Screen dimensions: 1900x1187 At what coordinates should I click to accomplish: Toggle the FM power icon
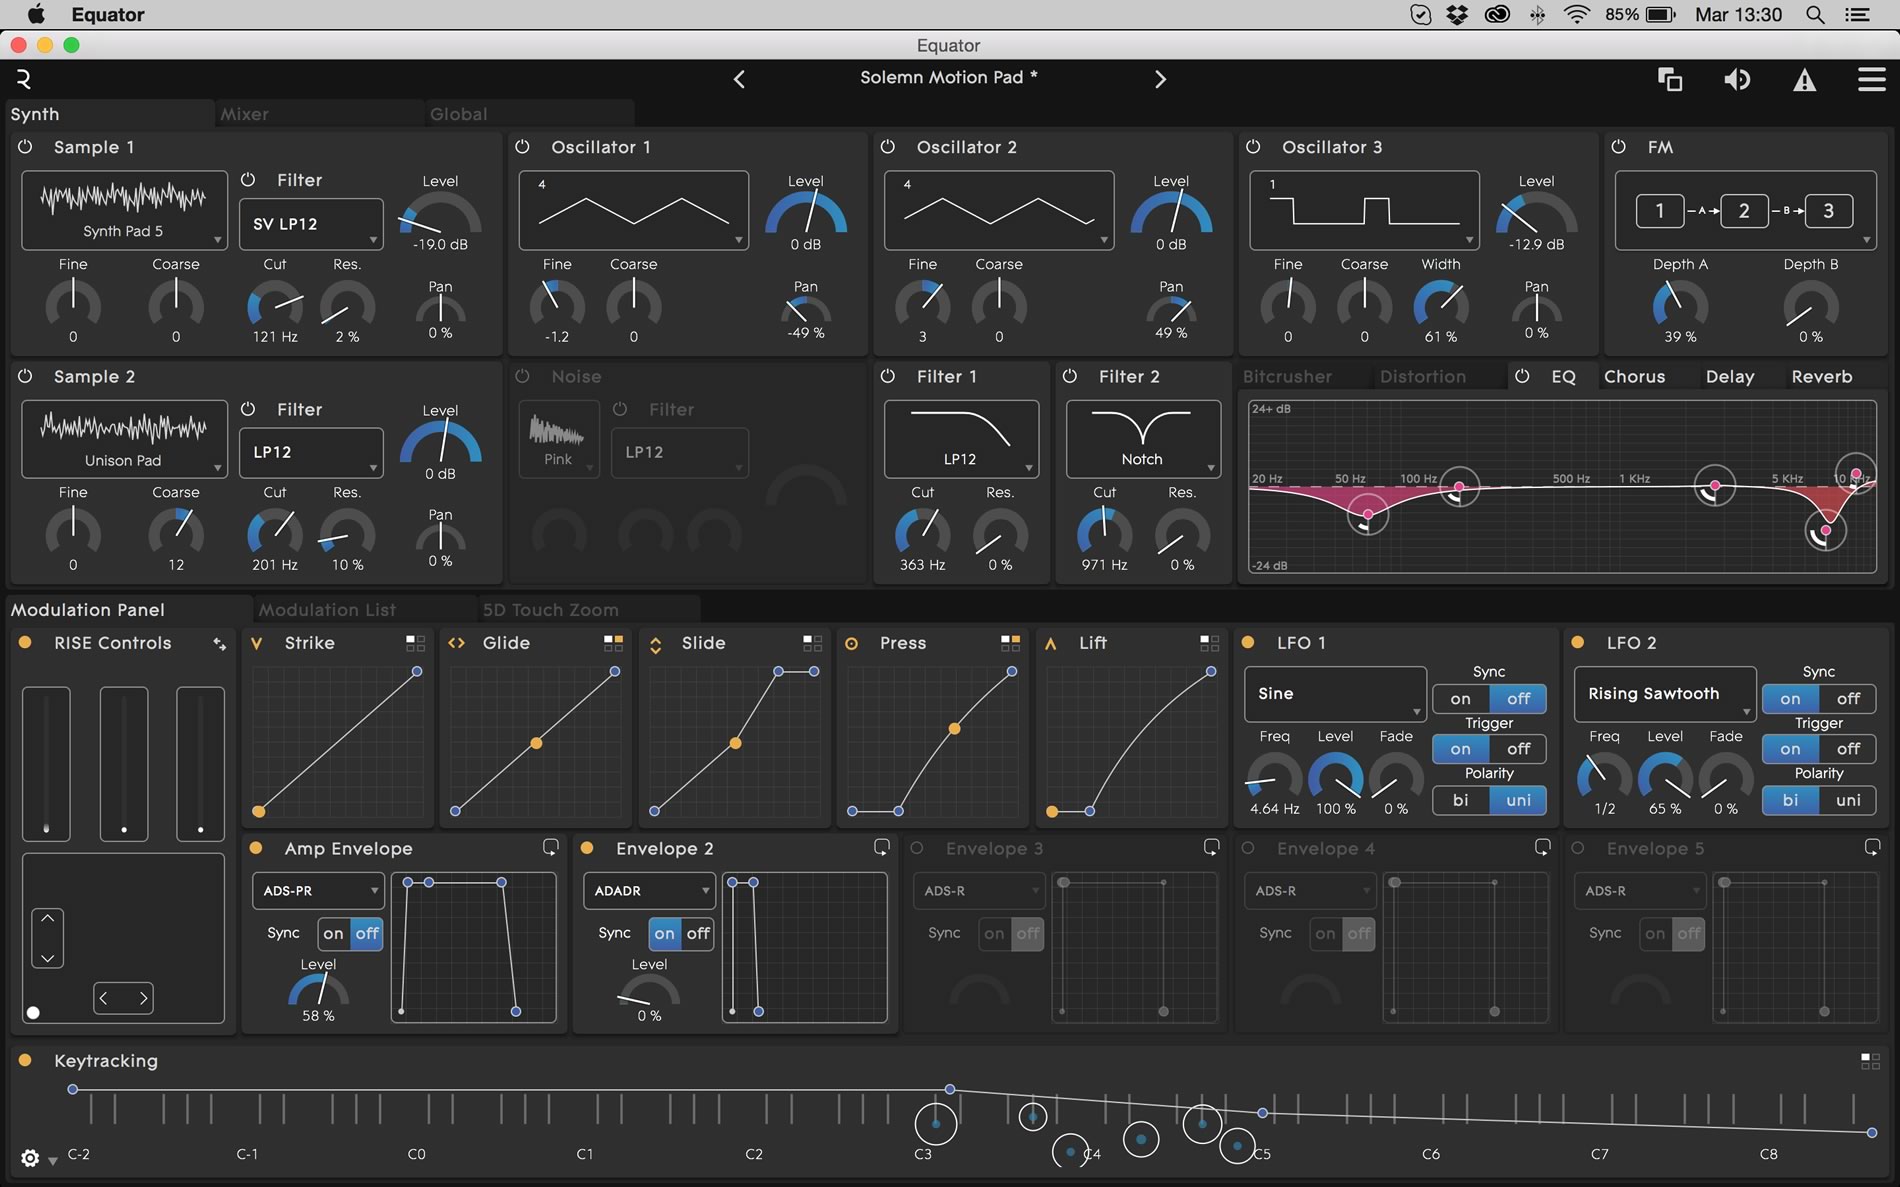tap(1619, 147)
